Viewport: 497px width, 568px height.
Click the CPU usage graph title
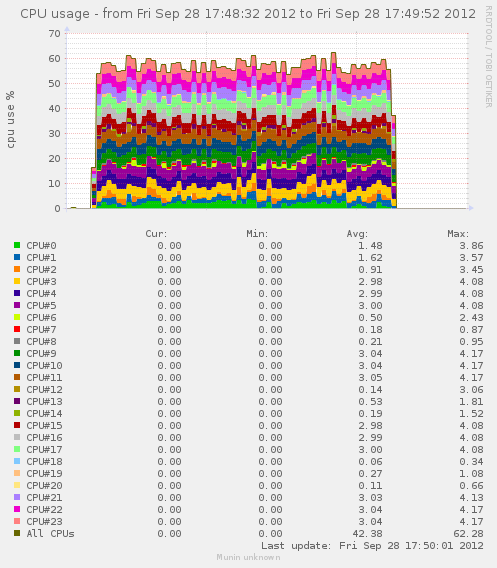pyautogui.click(x=248, y=14)
